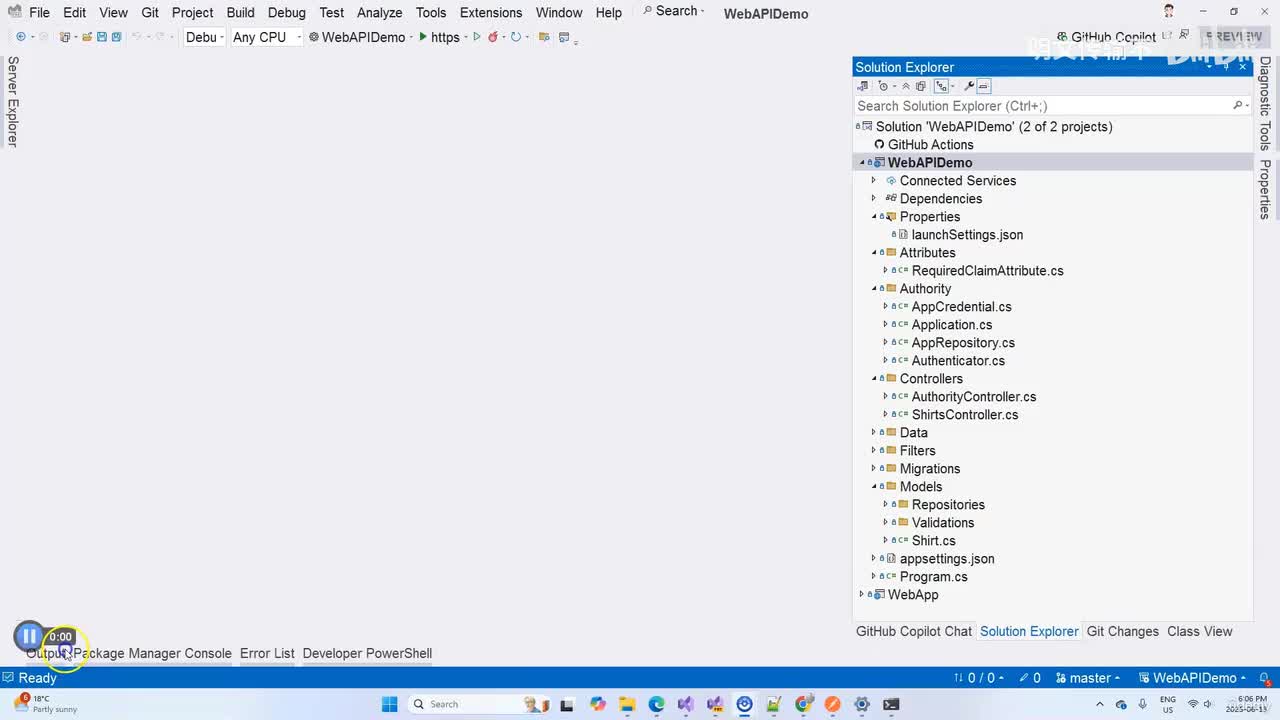Click the Search box in title bar
Viewport: 1280px width, 720px height.
[673, 11]
